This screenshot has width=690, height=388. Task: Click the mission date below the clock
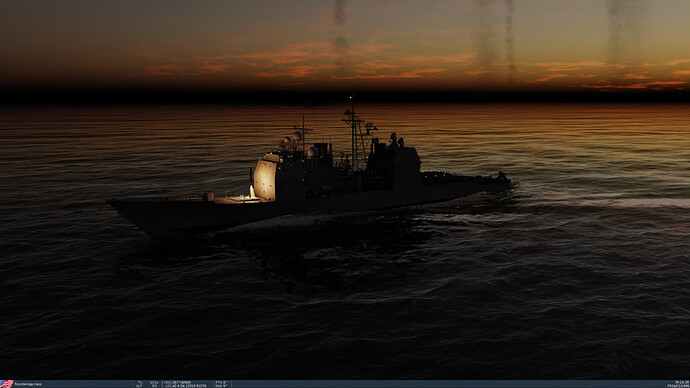[678, 386]
